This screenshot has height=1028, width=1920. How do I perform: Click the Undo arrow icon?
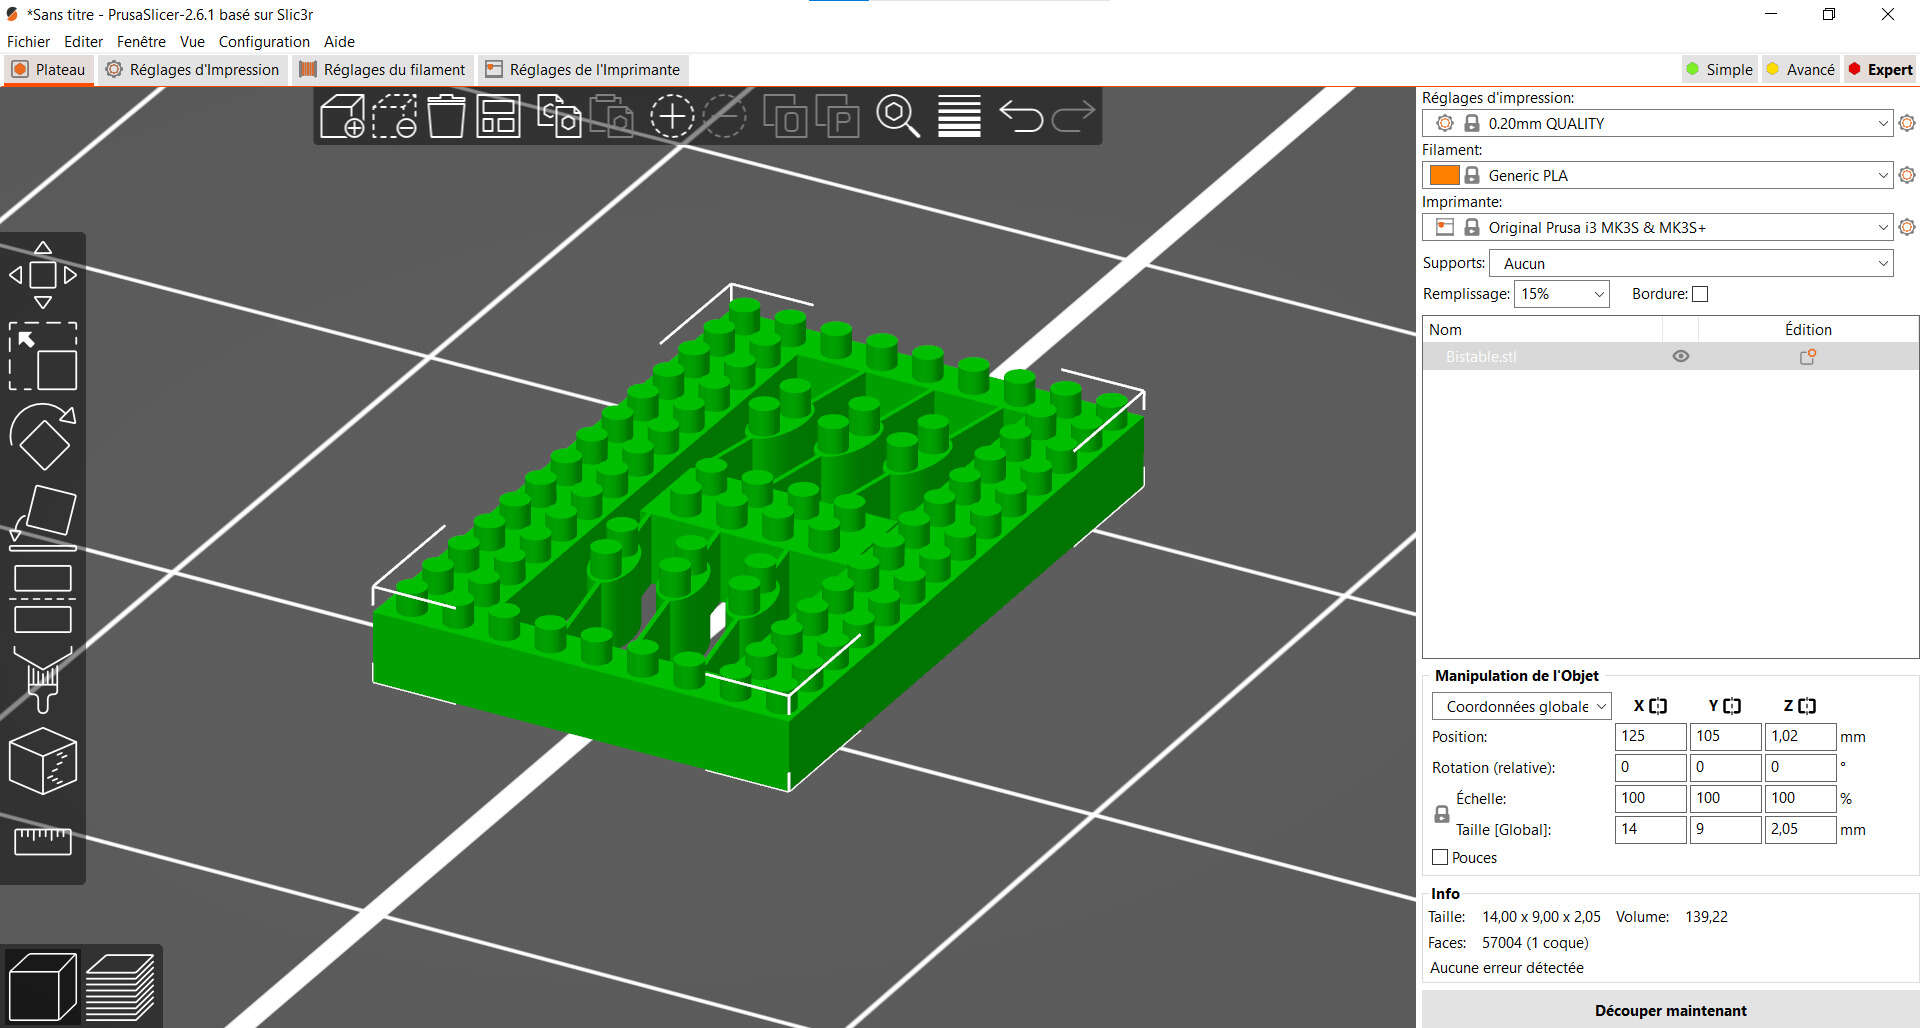[x=1021, y=117]
